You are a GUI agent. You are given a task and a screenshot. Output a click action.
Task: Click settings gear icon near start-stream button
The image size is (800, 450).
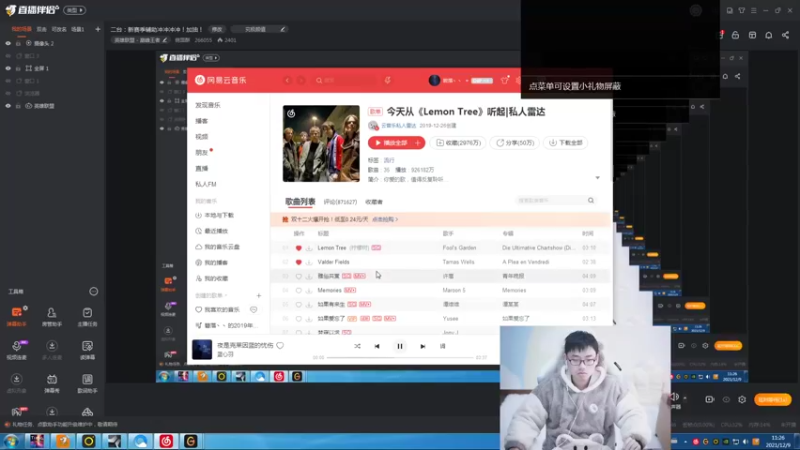pos(742,399)
